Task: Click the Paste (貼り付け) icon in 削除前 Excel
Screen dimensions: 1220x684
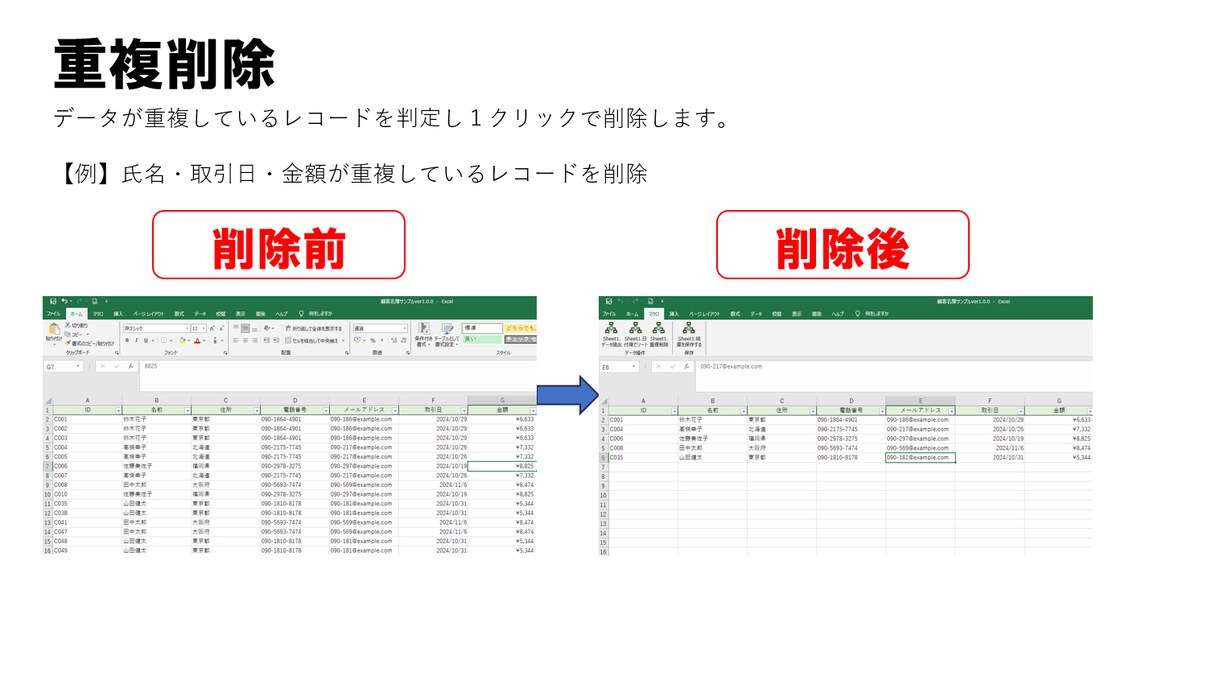Action: click(x=53, y=330)
